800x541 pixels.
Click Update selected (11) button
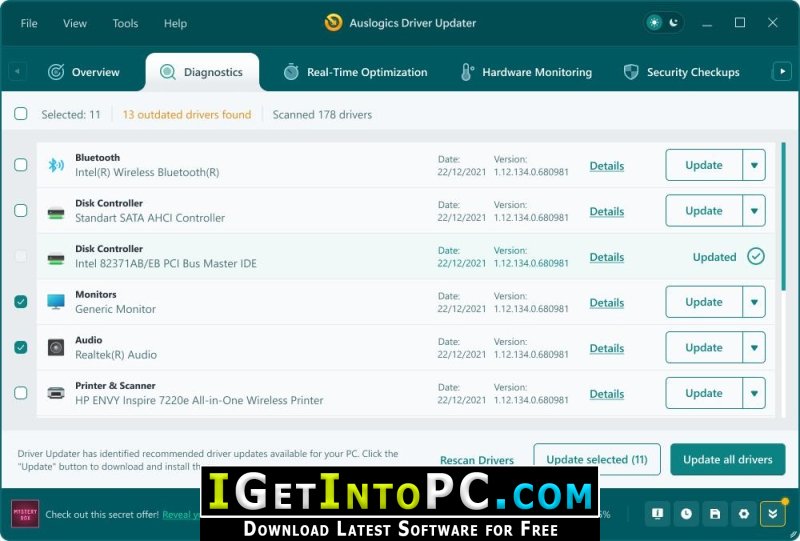597,459
